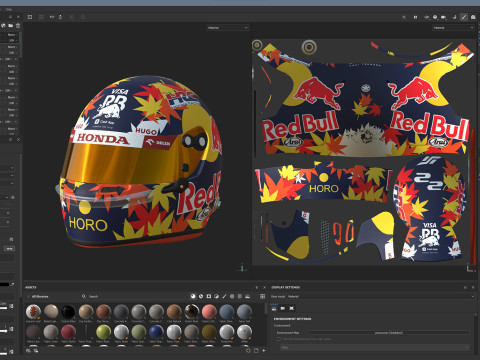Click the save icon at Assets panel bottom
This screenshot has height=360, width=480.
pyautogui.click(x=256, y=350)
